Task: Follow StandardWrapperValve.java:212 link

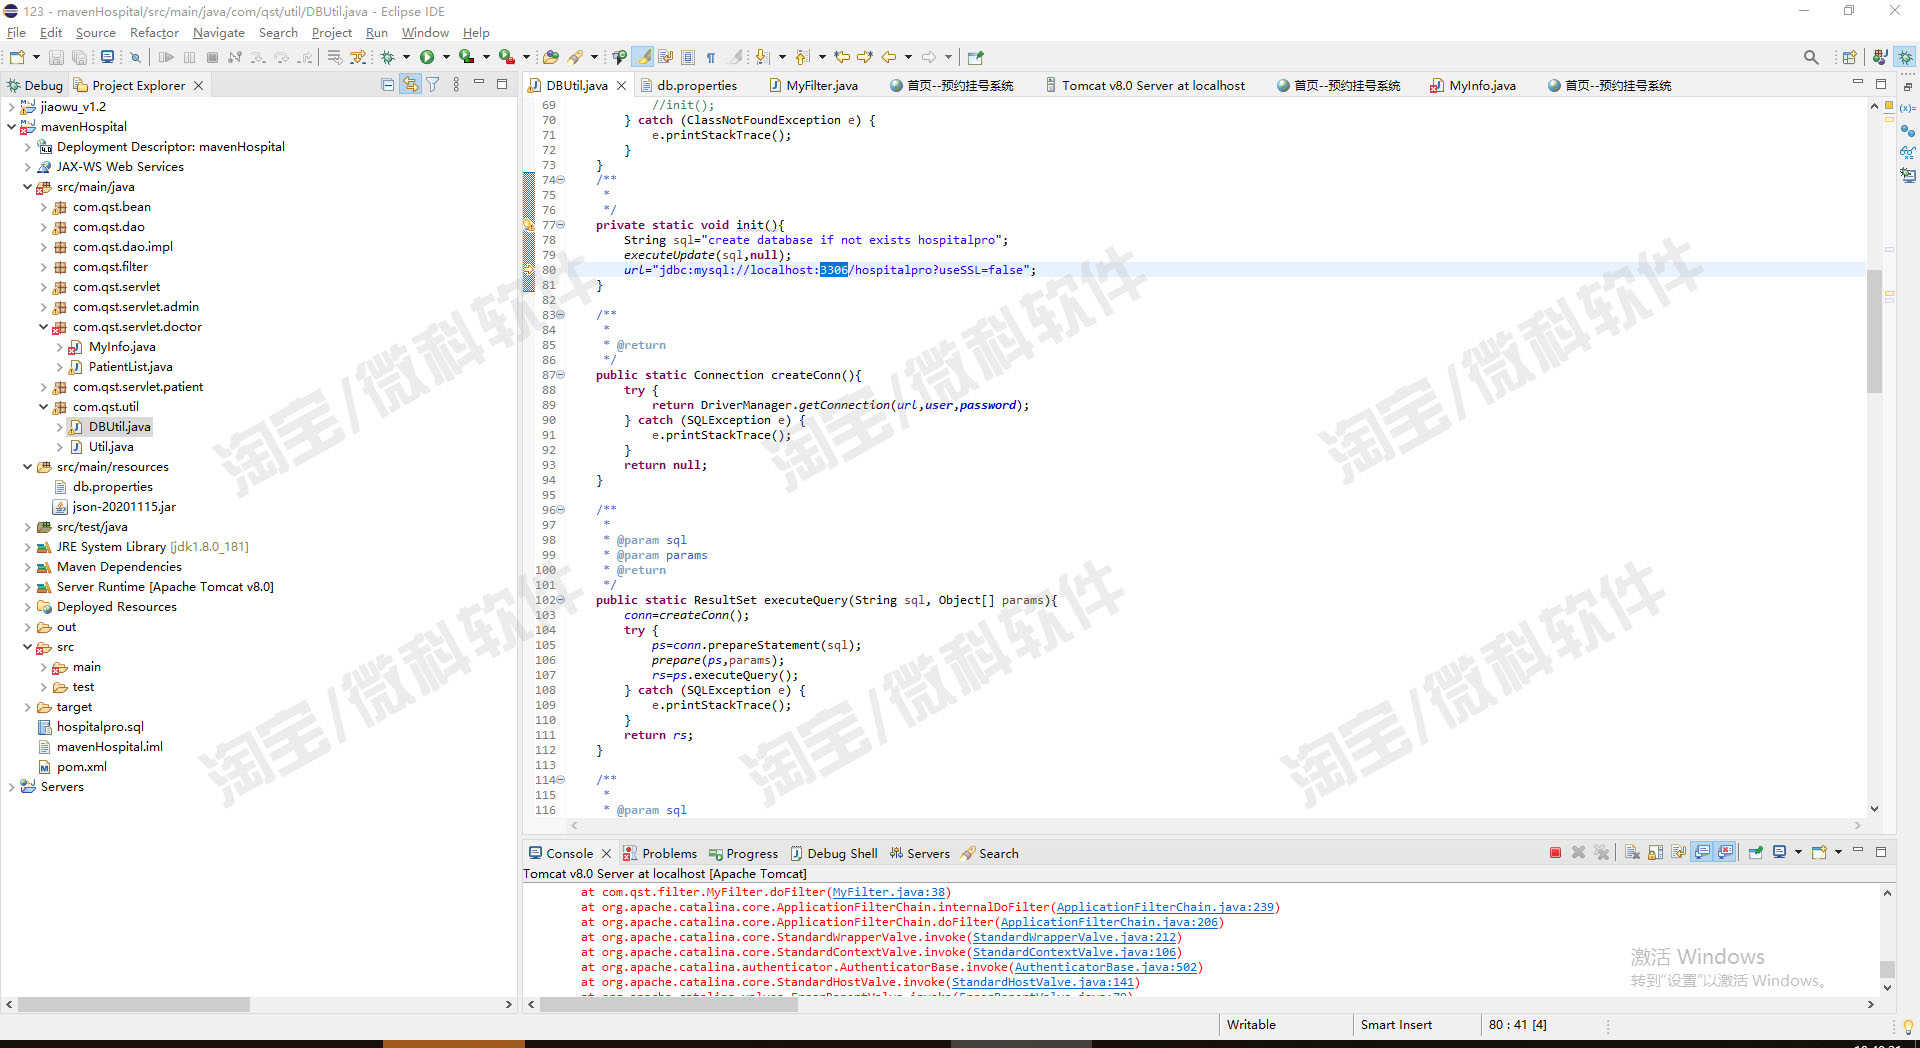Action: (x=1074, y=937)
